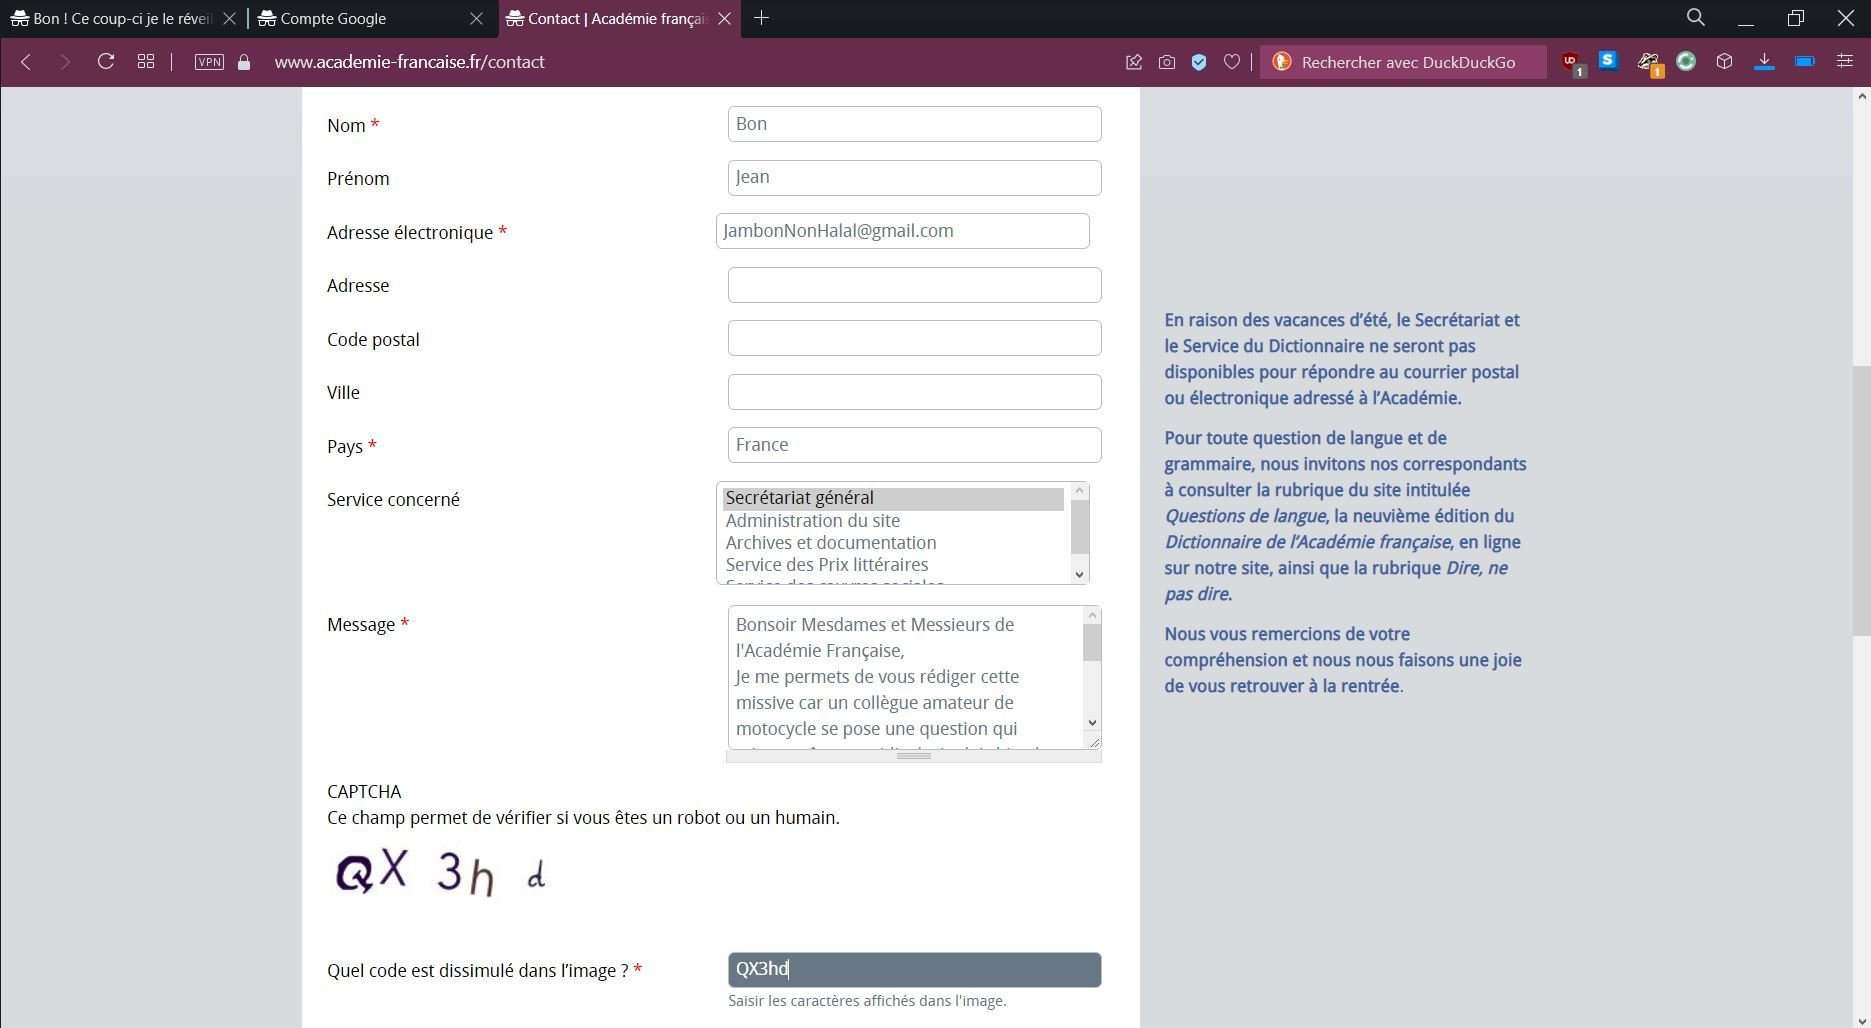This screenshot has height=1028, width=1871.
Task: Go back using the browser back arrow
Action: pyautogui.click(x=26, y=62)
